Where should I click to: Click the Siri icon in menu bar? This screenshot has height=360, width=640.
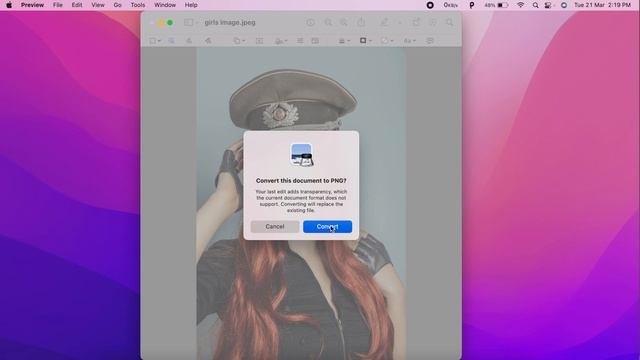564,5
